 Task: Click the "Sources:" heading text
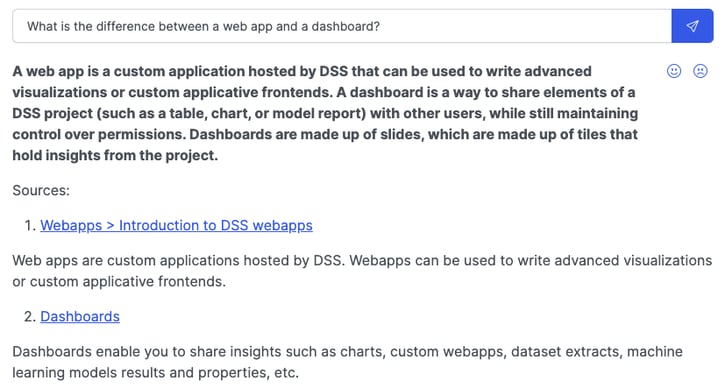pyautogui.click(x=41, y=190)
